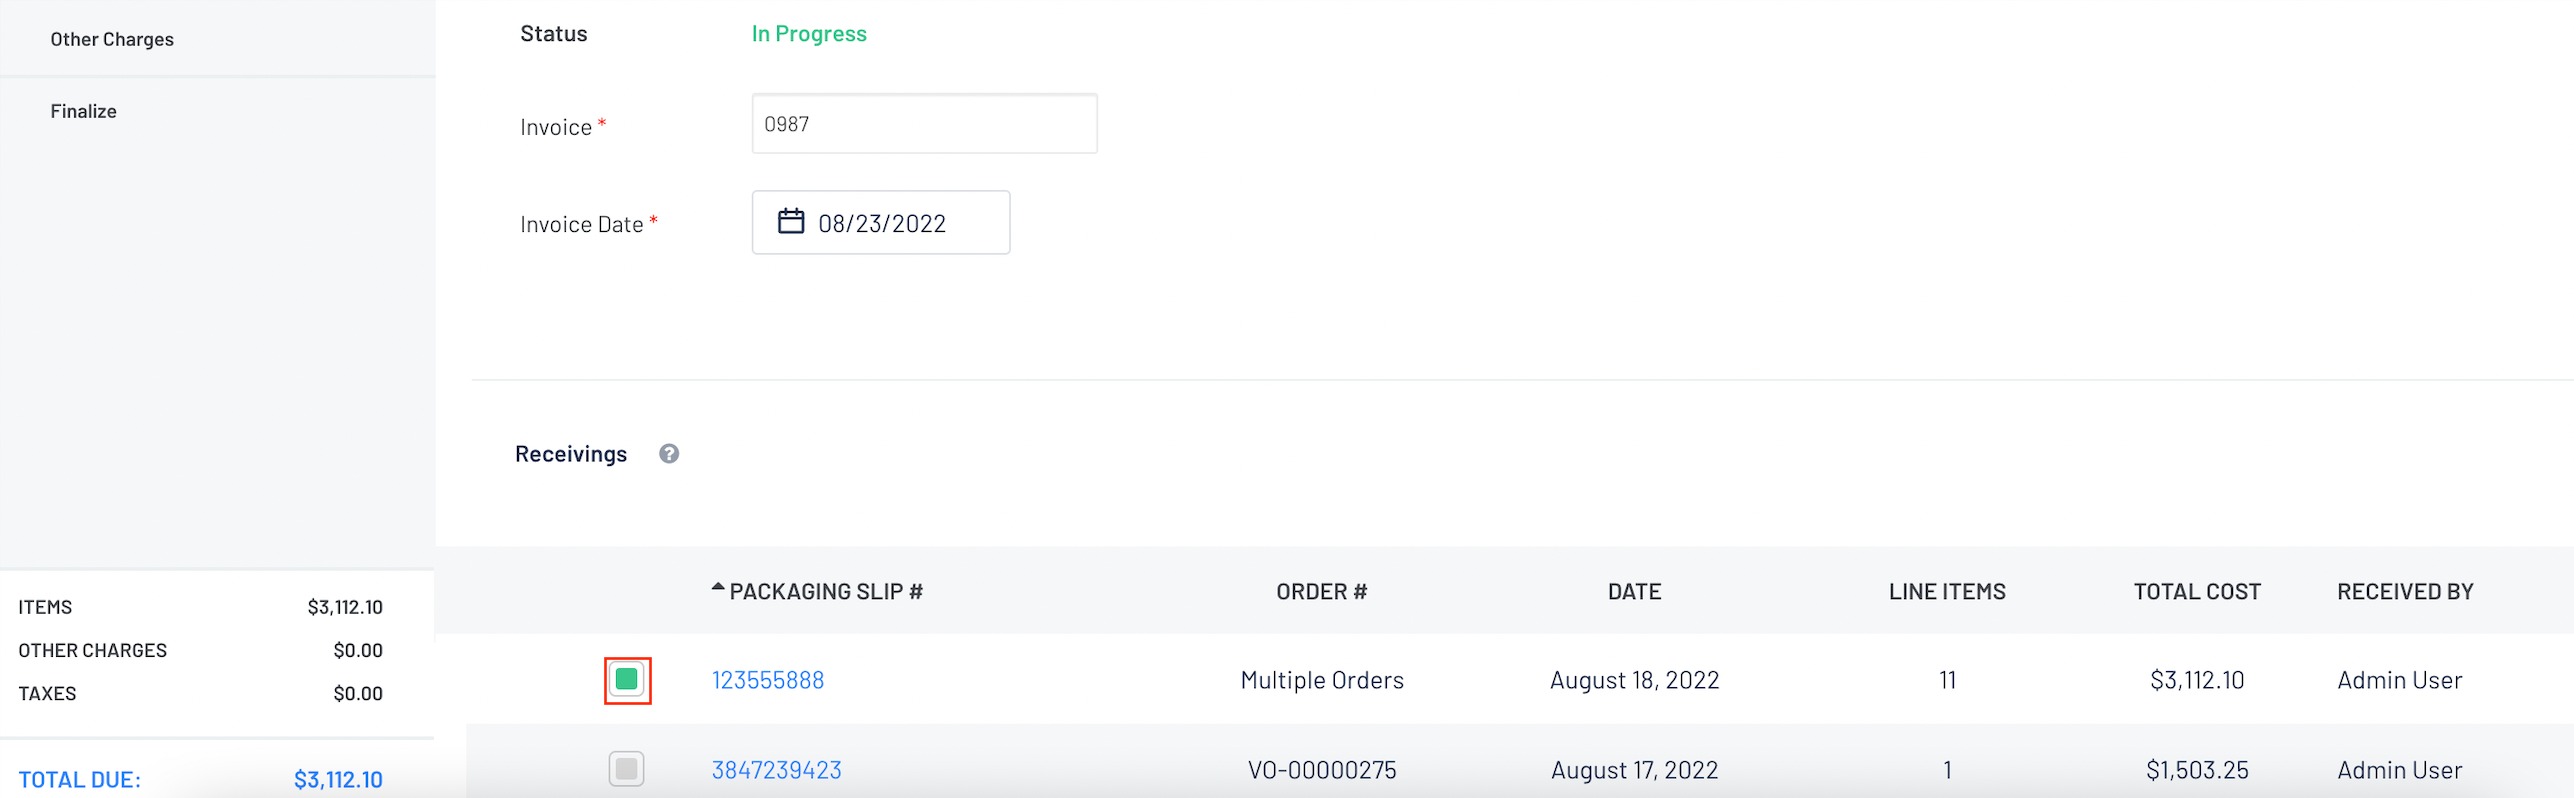Sort by the Order # column header
The image size is (2574, 798).
tap(1322, 592)
